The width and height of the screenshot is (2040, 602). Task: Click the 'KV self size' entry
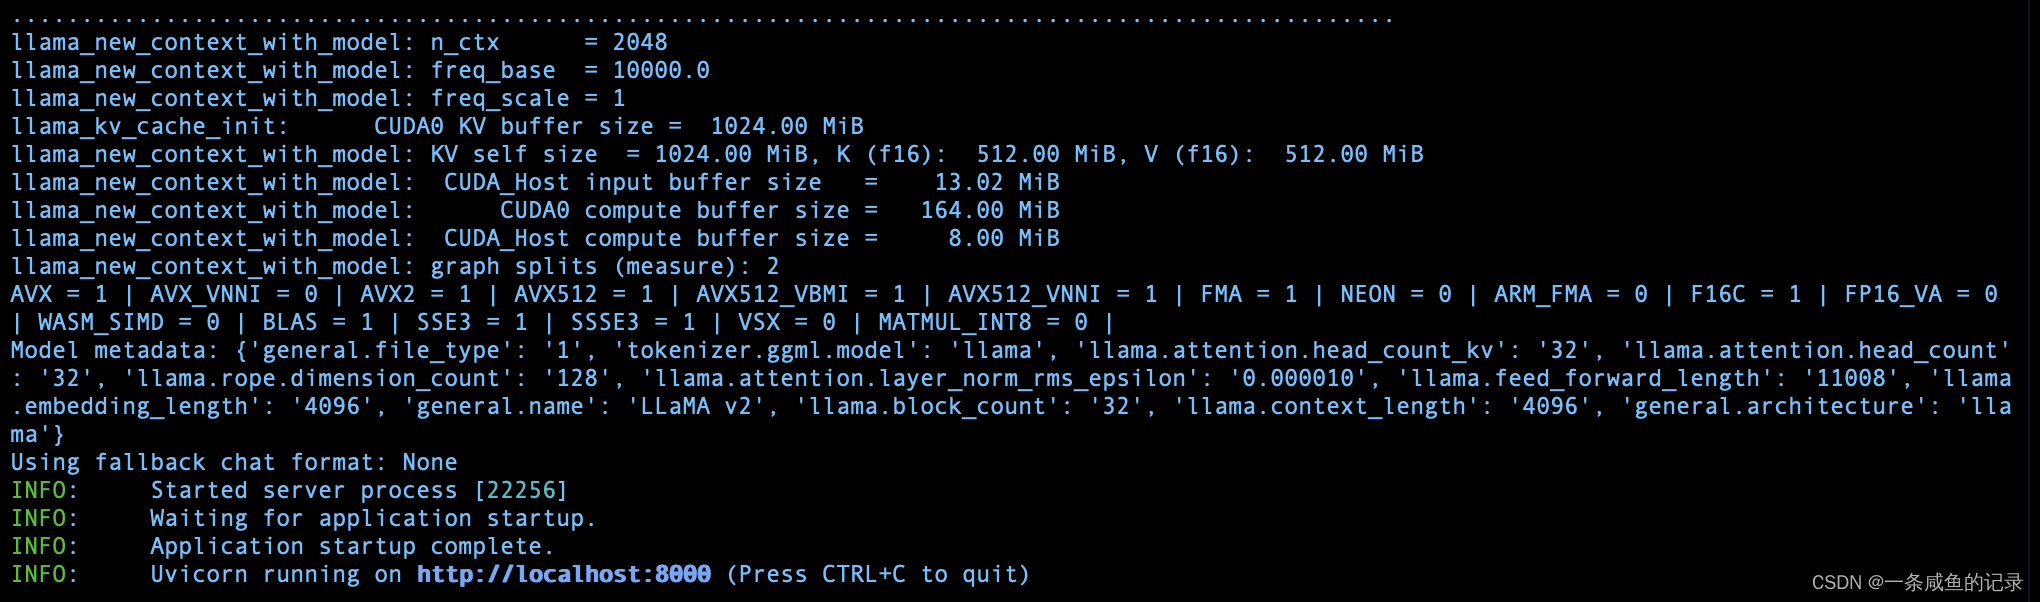click(514, 154)
